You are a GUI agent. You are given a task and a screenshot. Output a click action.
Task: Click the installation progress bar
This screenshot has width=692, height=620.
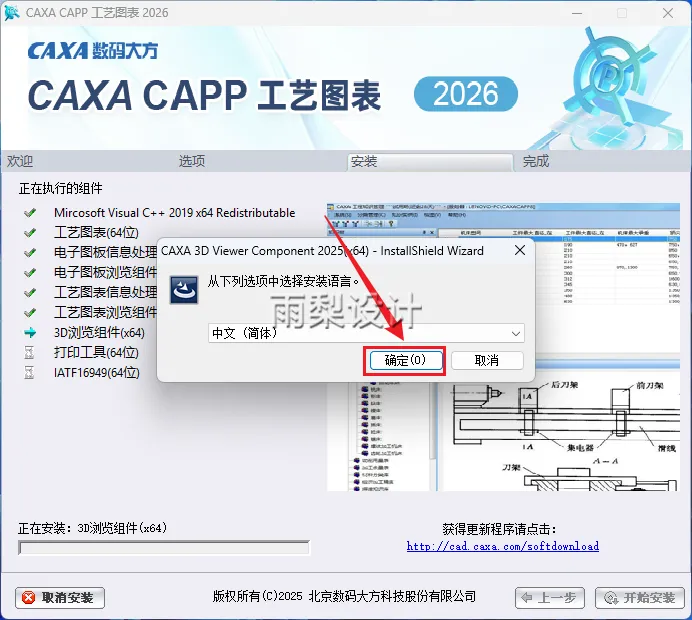coord(164,548)
